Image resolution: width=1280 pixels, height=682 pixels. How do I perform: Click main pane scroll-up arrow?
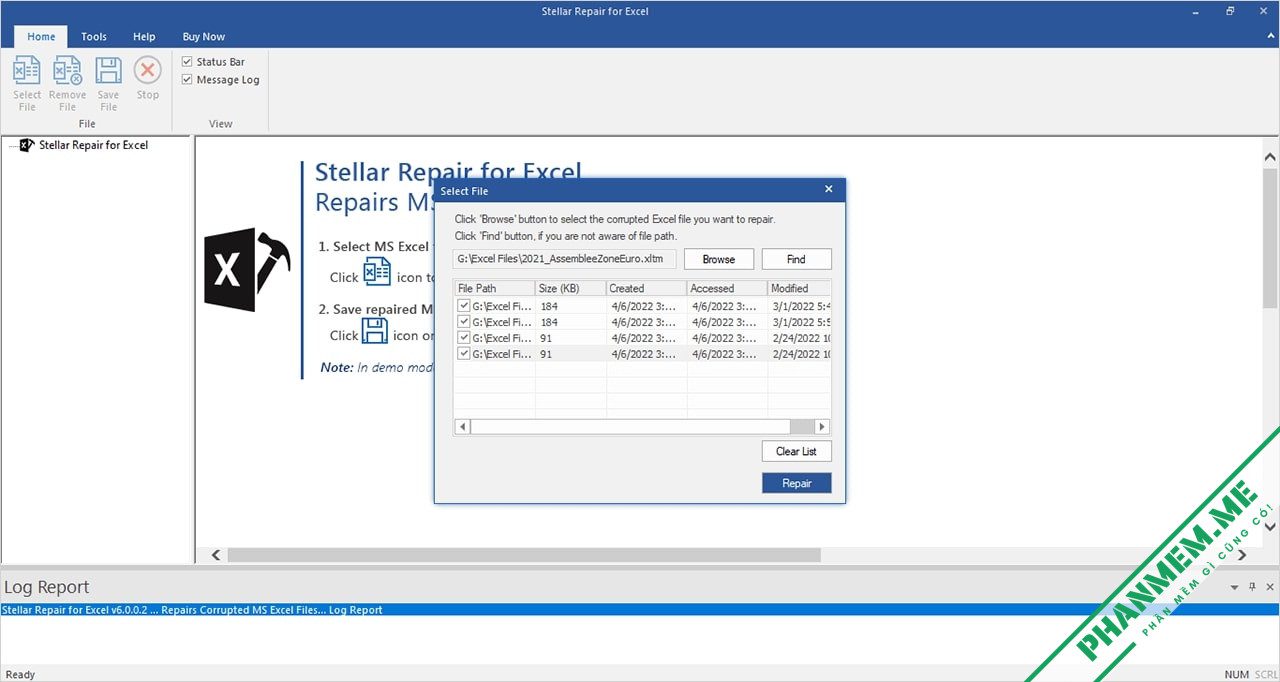(x=1270, y=158)
